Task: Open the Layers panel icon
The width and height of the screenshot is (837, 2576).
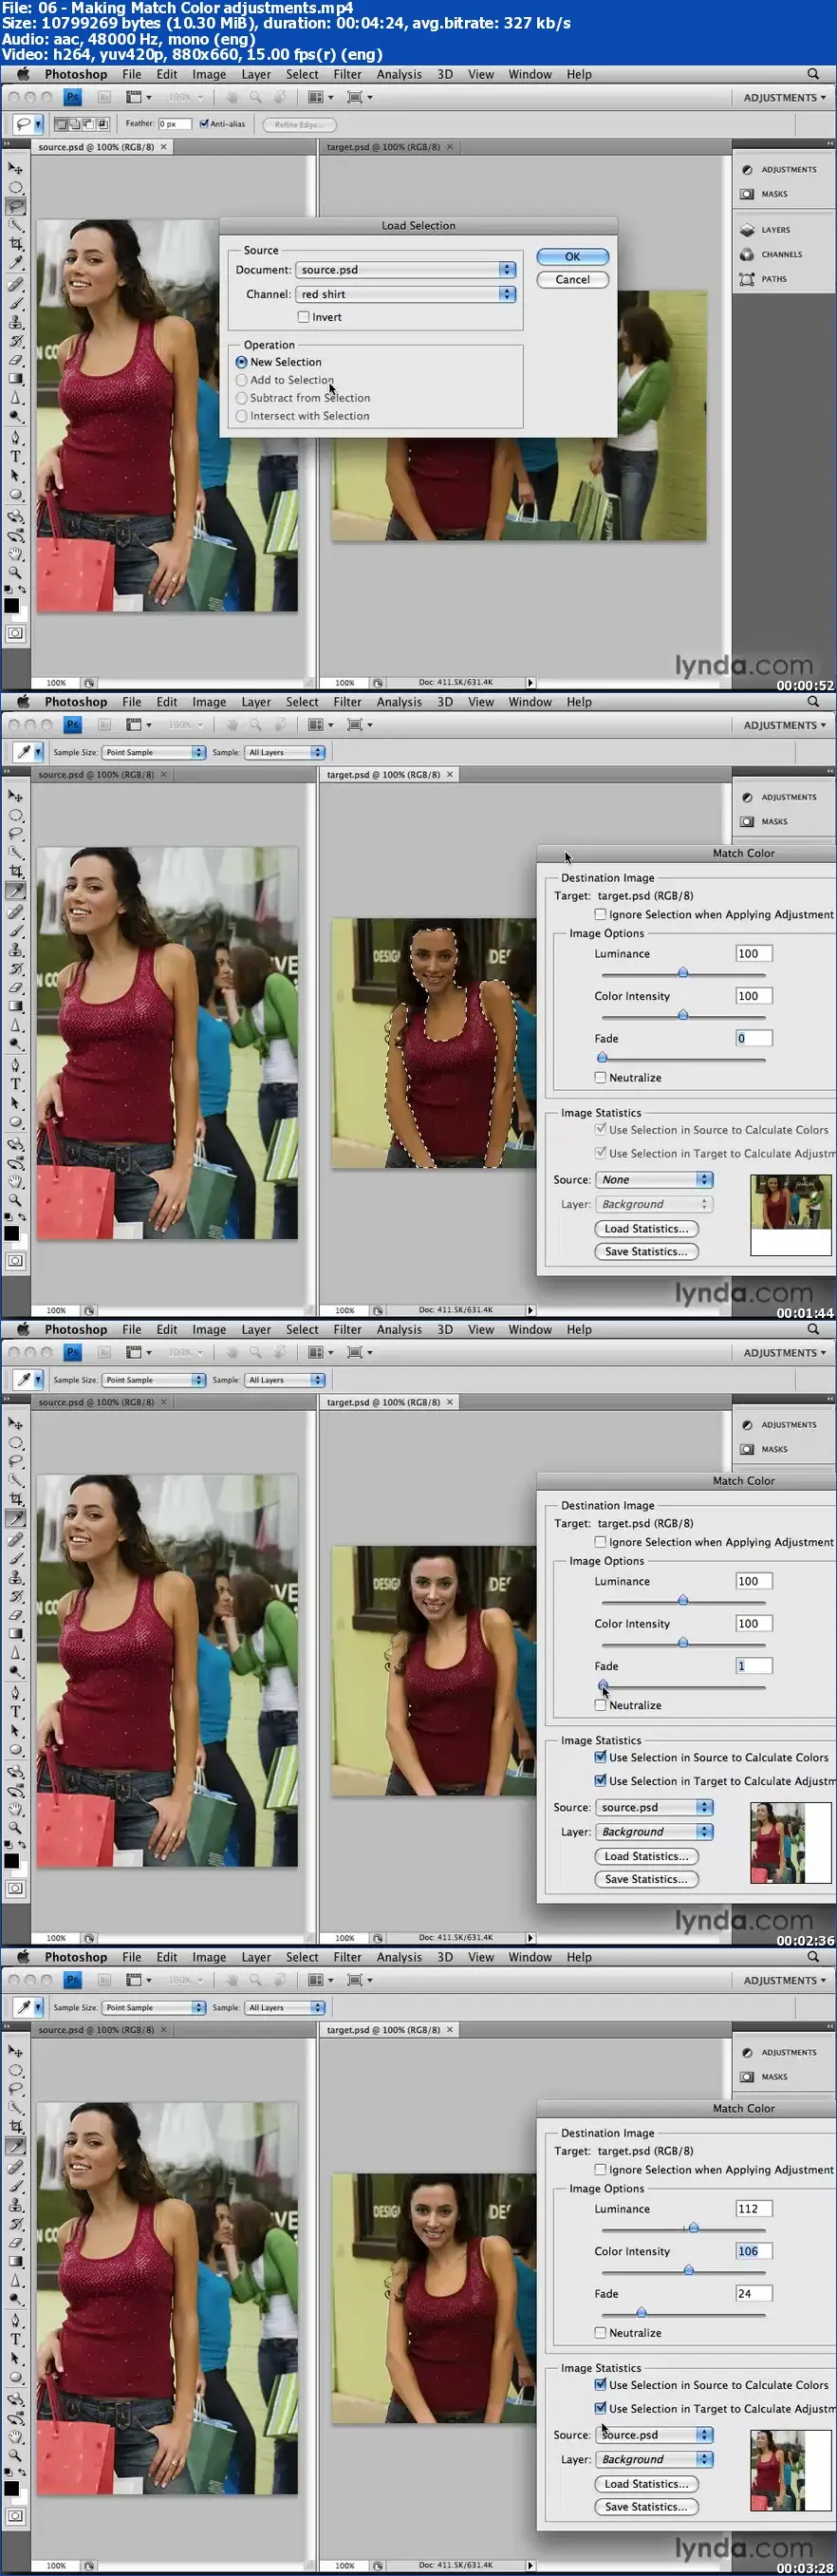Action: pyautogui.click(x=747, y=230)
